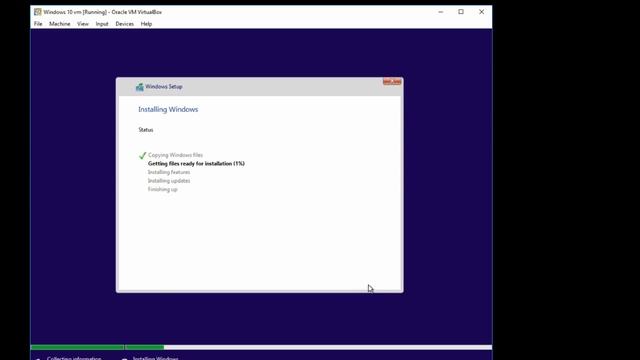Screen dimensions: 640x360
Task: Click the green checkmark beside Copying Windows files
Action: tap(142, 156)
